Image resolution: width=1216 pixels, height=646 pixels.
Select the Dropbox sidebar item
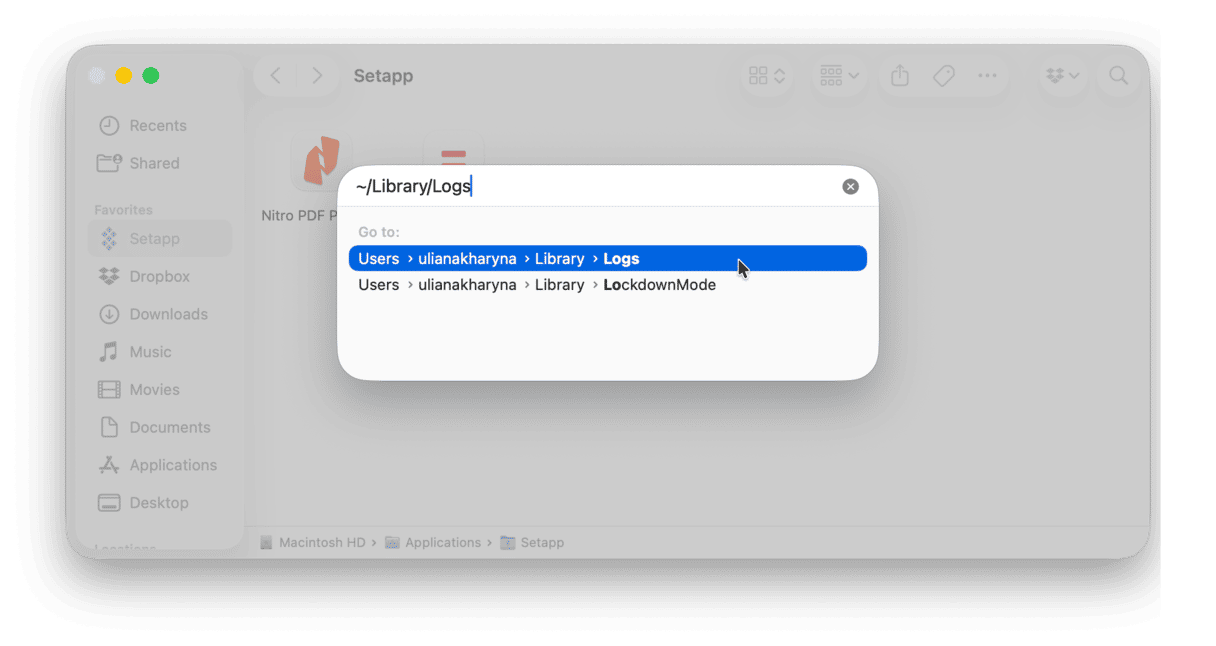pos(159,276)
